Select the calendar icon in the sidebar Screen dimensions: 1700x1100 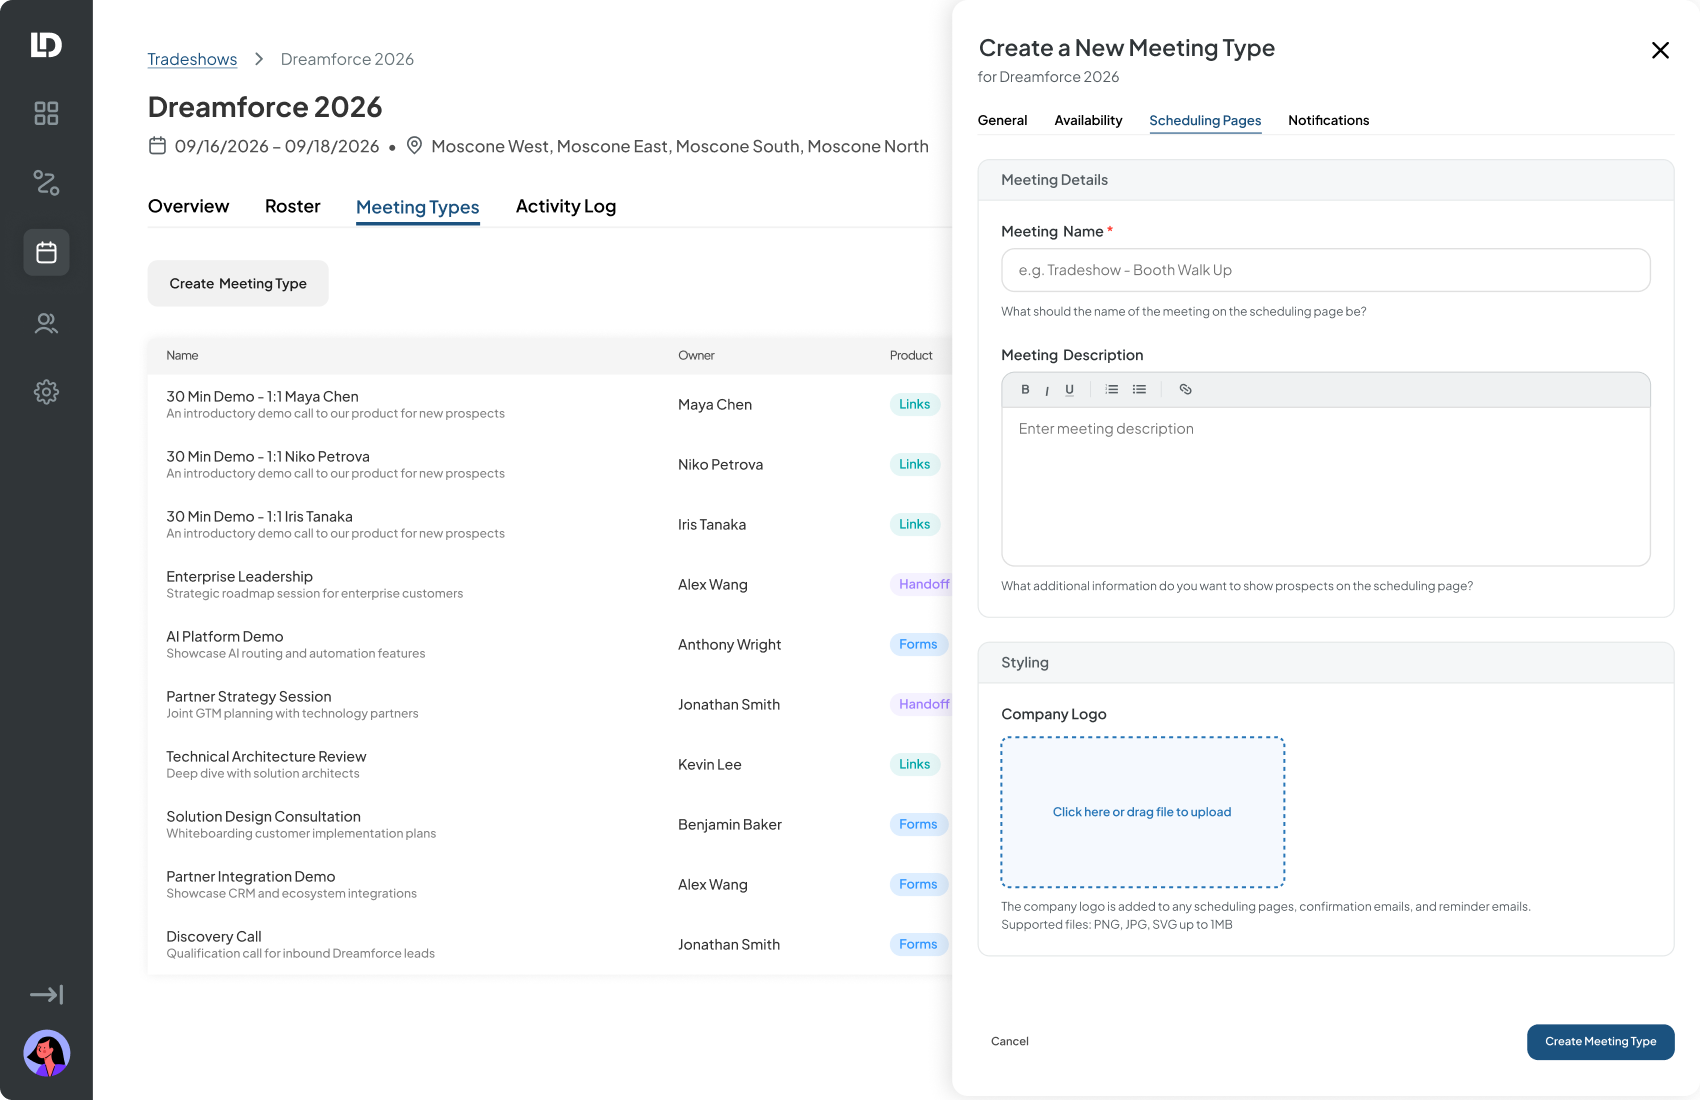[46, 252]
